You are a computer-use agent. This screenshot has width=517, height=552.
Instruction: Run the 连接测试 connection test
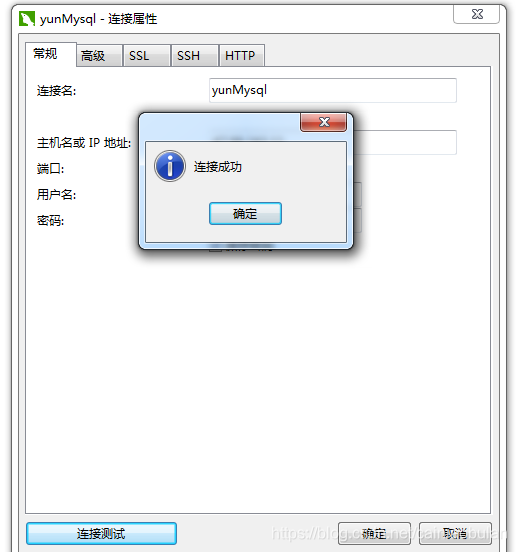click(x=101, y=533)
